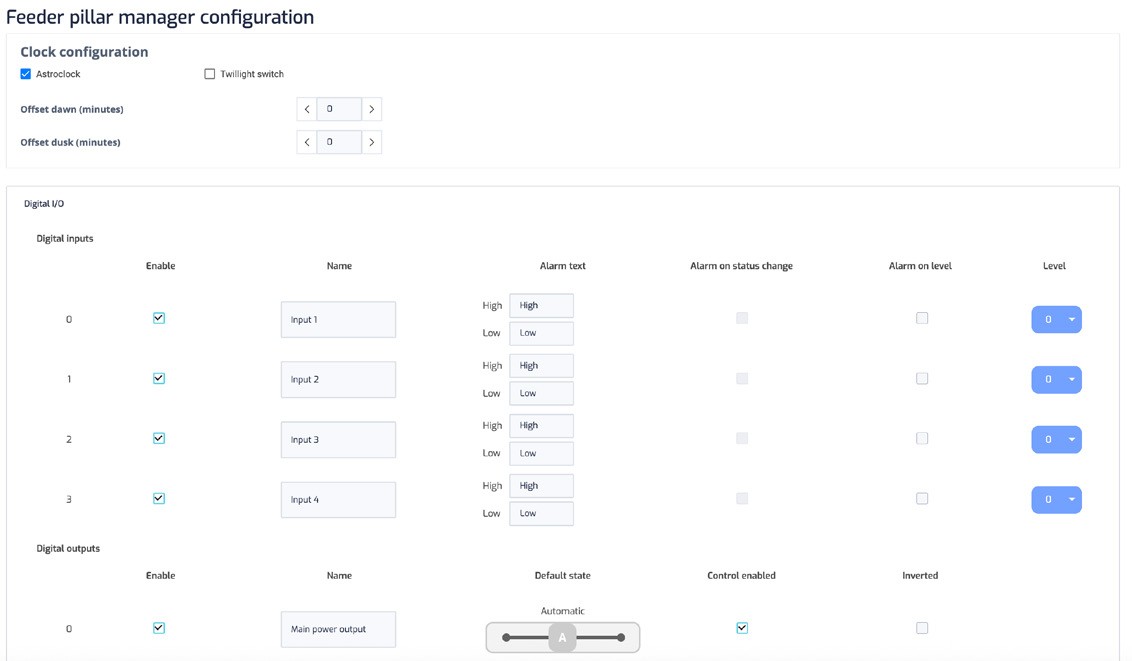Toggle Enable checkbox for digital input 2
Viewport: 1132px width, 661px height.
pyautogui.click(x=159, y=438)
